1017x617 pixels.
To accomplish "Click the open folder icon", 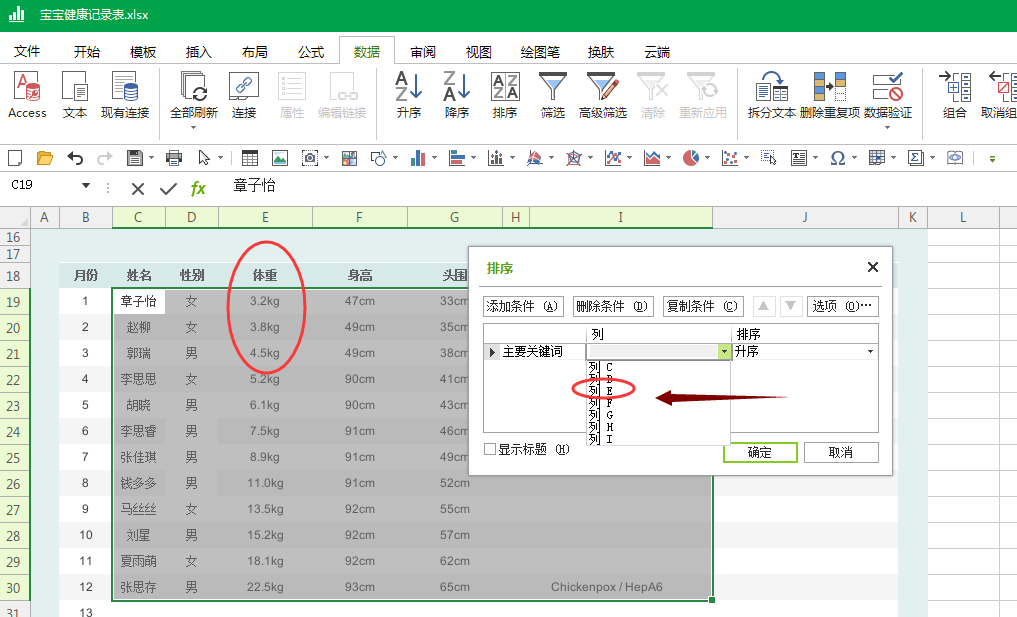I will pyautogui.click(x=45, y=158).
